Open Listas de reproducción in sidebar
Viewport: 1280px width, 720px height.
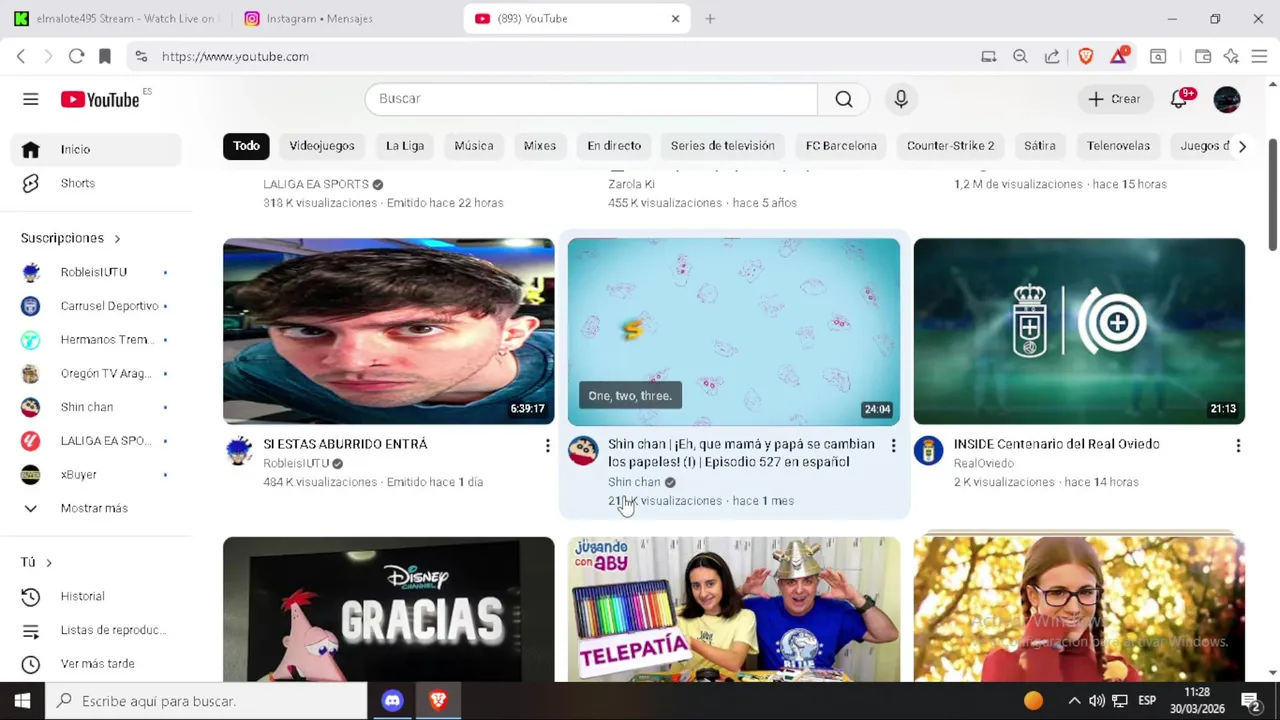[96, 630]
